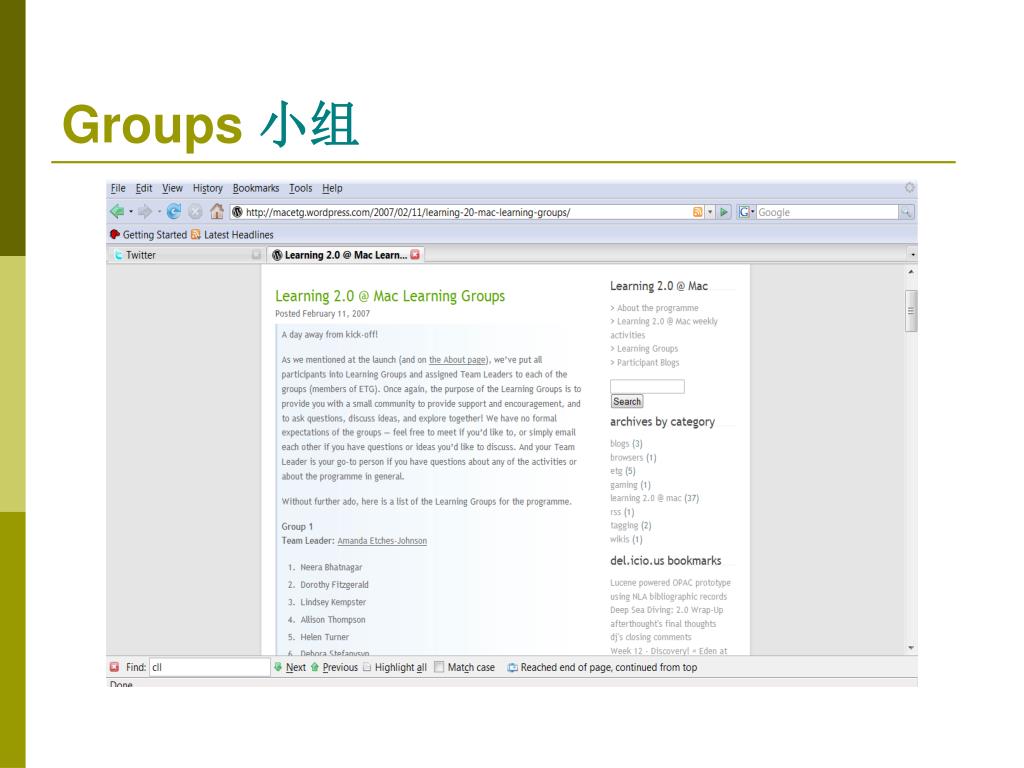
Task: Open the 'About the programme' sidebar link
Action: click(658, 308)
